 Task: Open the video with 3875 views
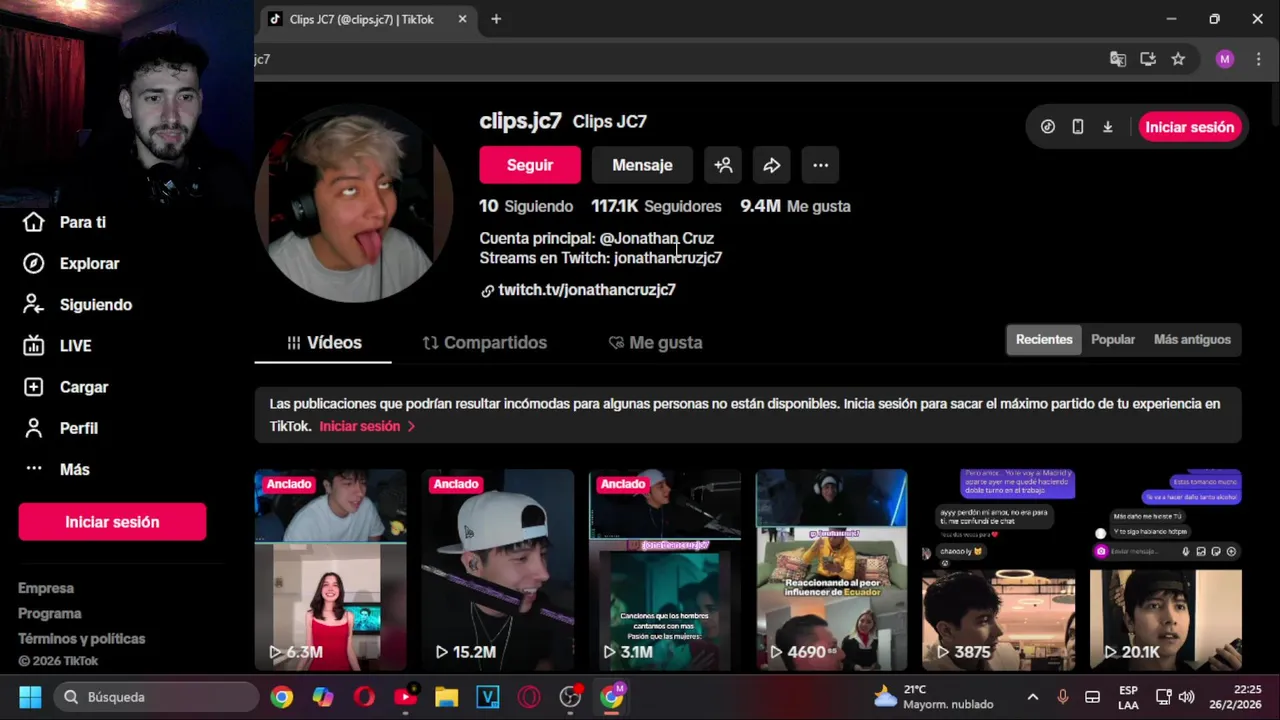[x=999, y=570]
